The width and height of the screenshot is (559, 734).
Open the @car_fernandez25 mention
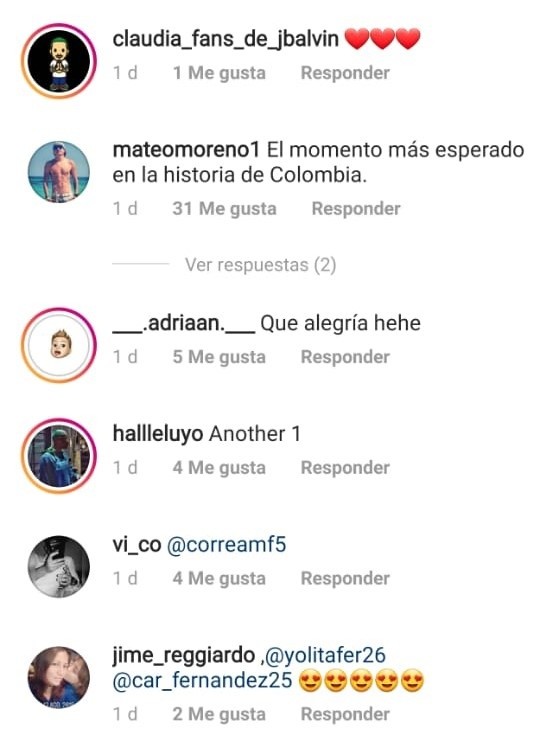(202, 681)
